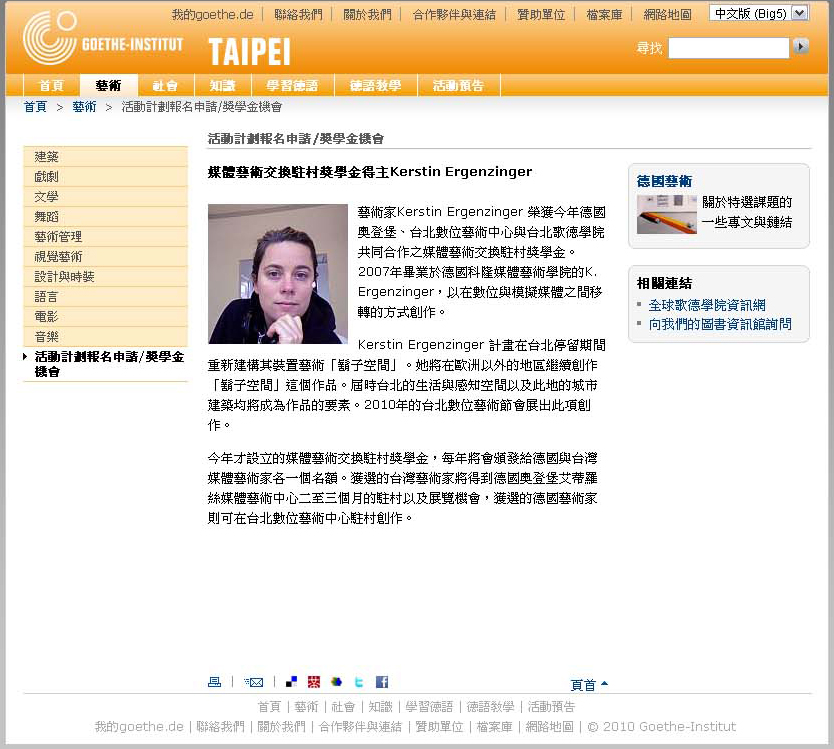Click footer 社會 link
The image size is (834, 749).
pos(343,707)
